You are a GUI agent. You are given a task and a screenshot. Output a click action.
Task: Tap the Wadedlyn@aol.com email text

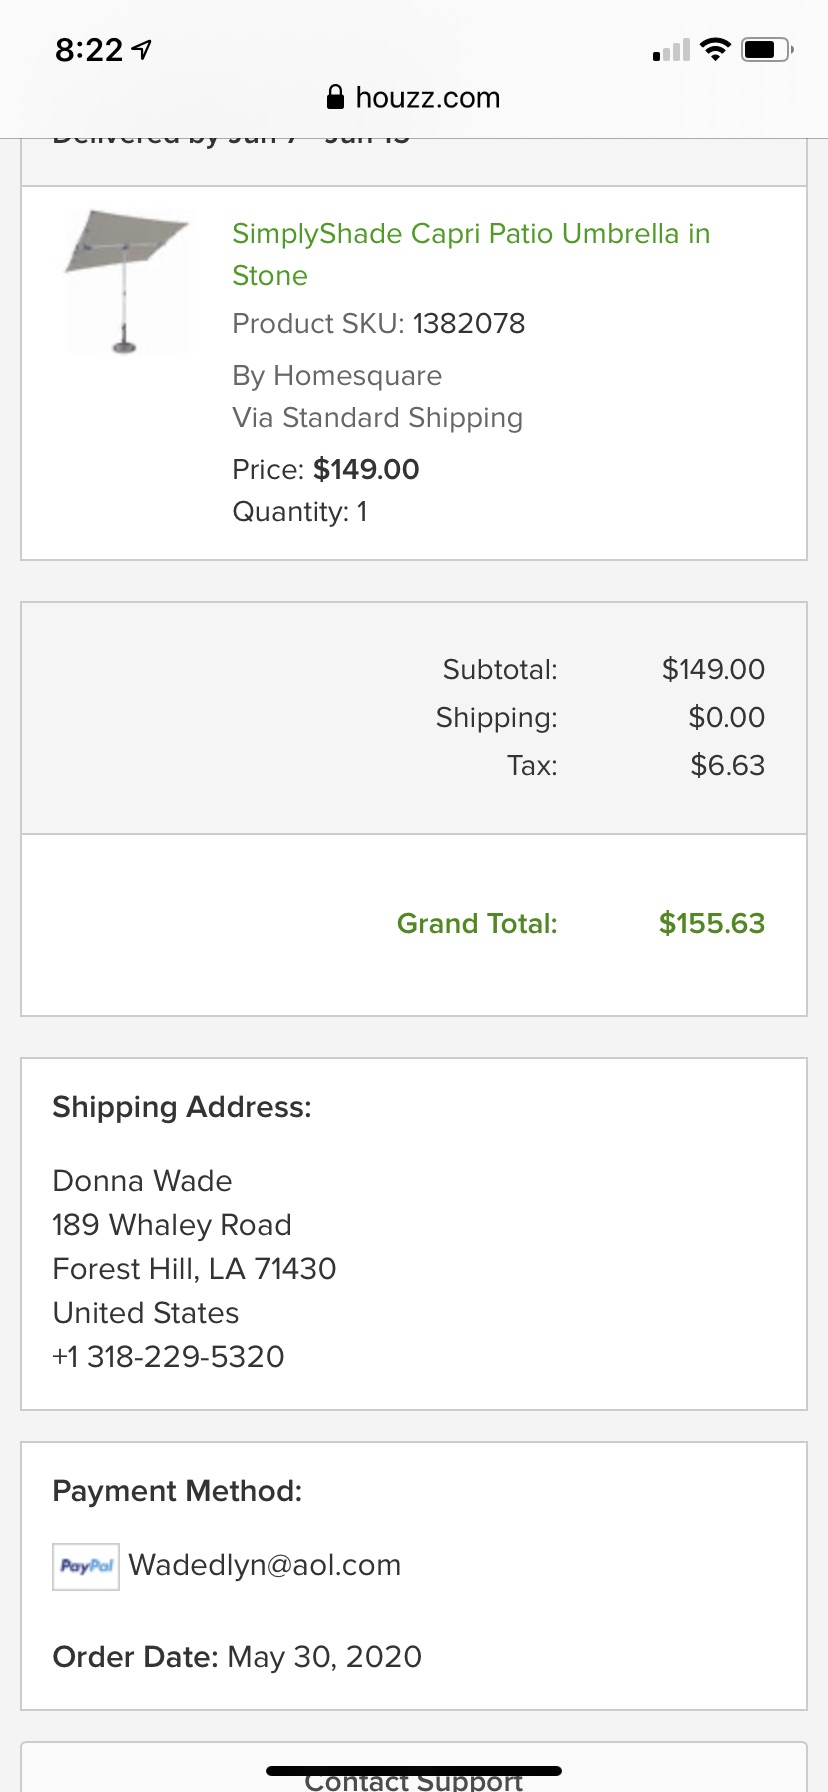[x=264, y=1565]
